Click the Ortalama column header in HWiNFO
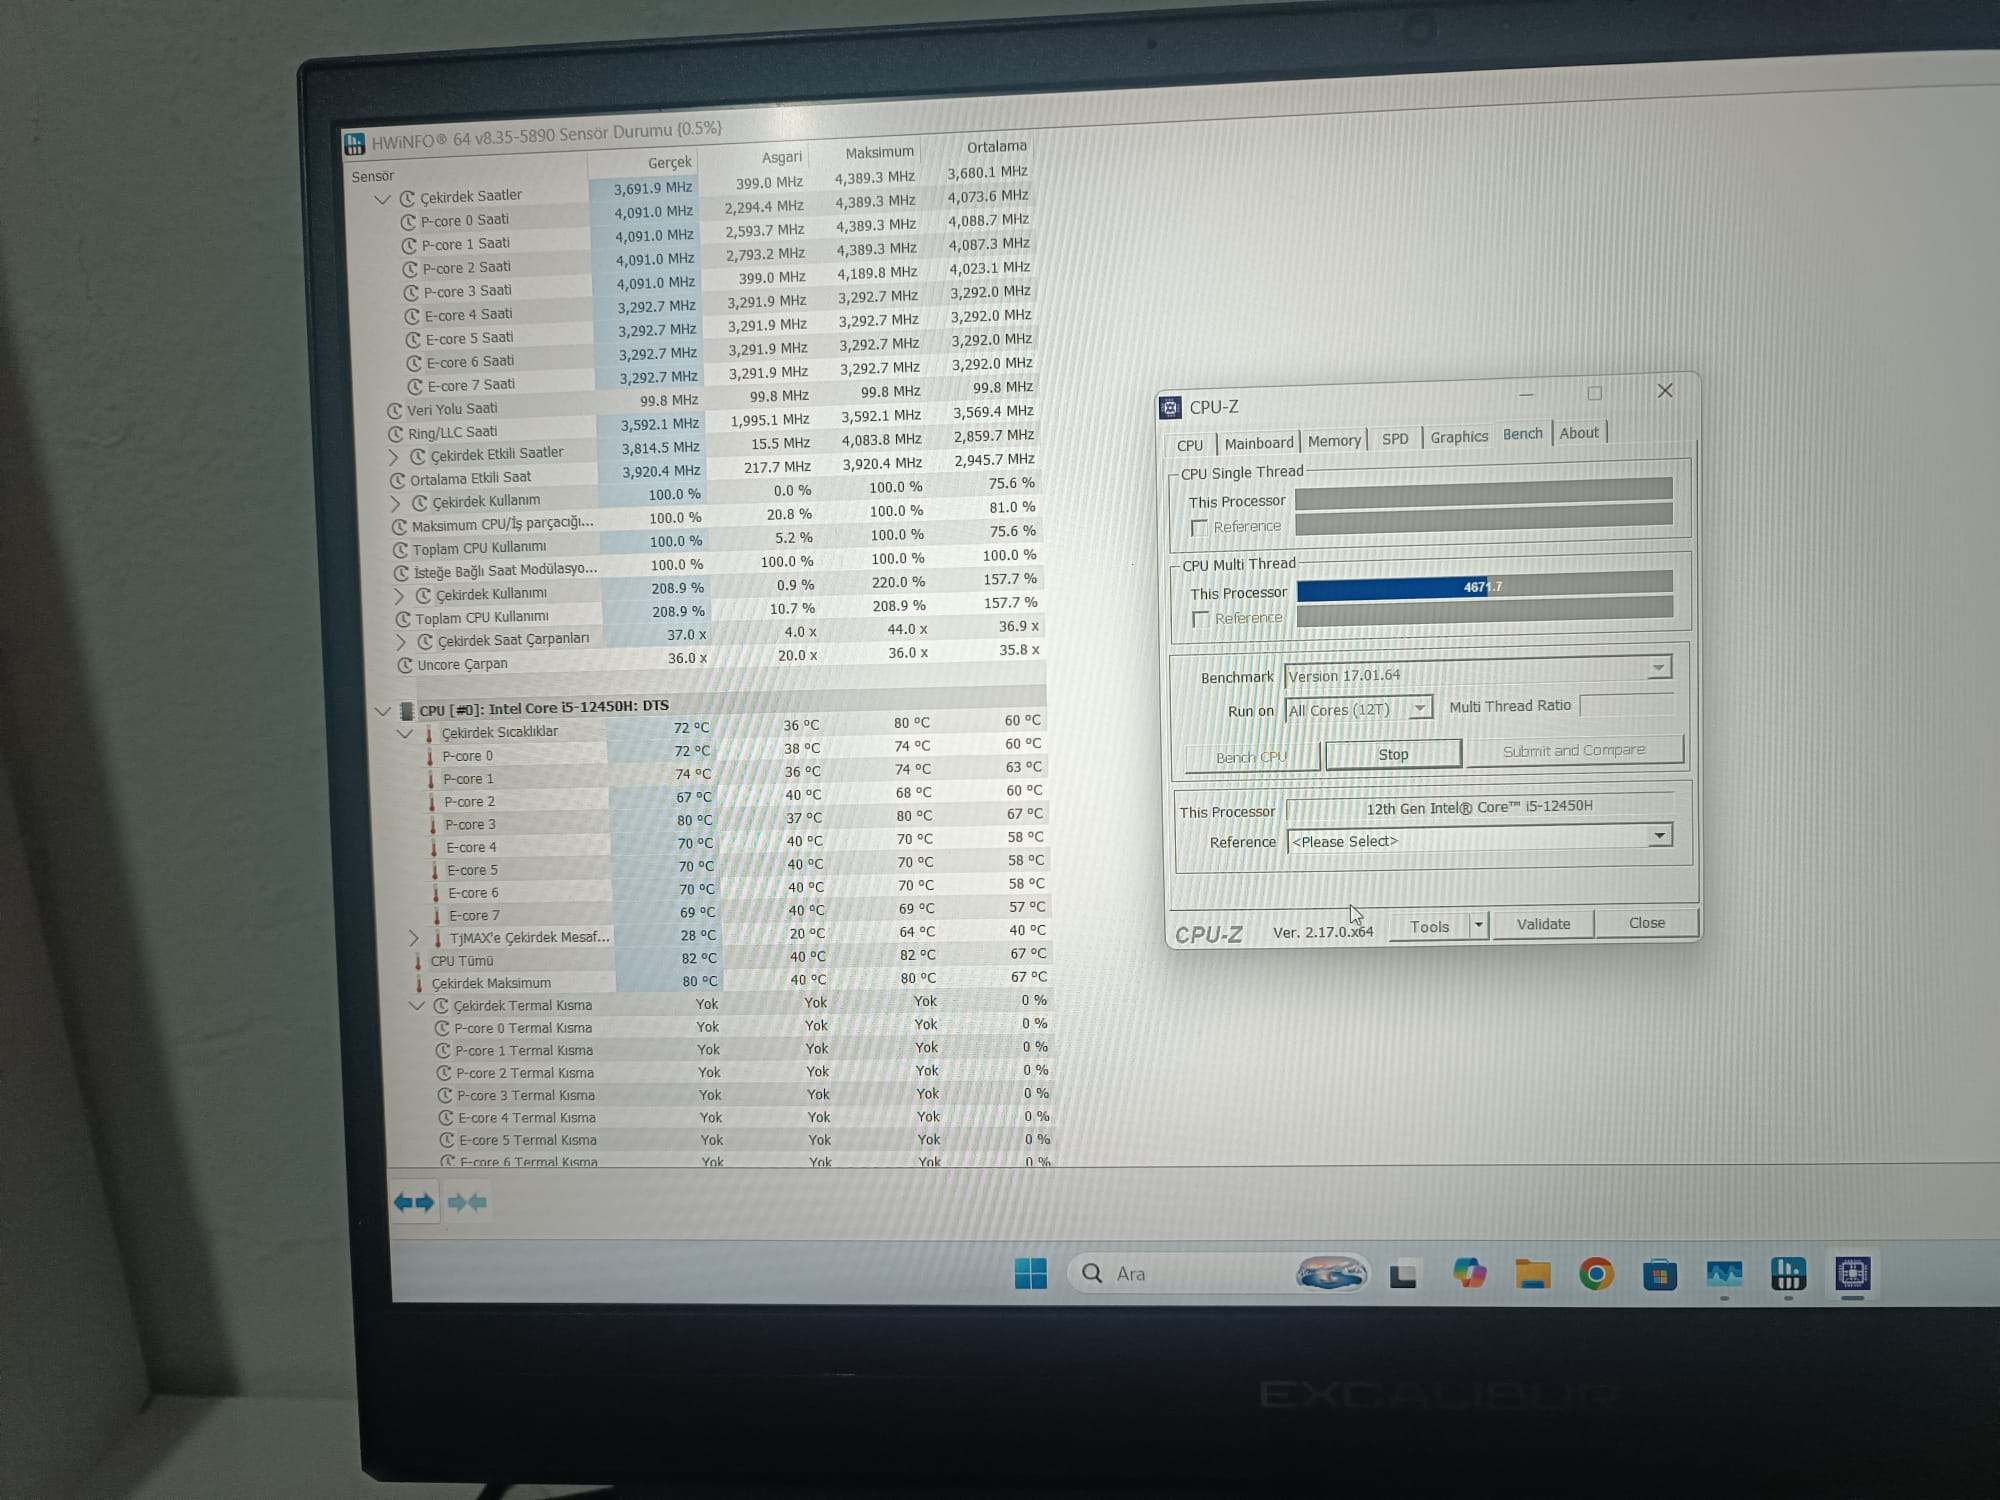The height and width of the screenshot is (1500, 2000). point(996,147)
